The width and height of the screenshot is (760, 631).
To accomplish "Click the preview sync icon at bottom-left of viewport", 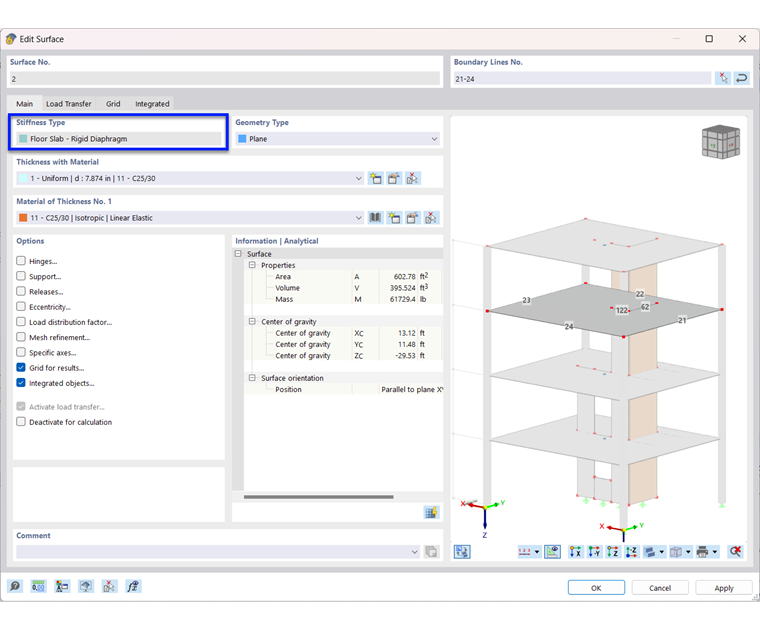I will tap(462, 552).
